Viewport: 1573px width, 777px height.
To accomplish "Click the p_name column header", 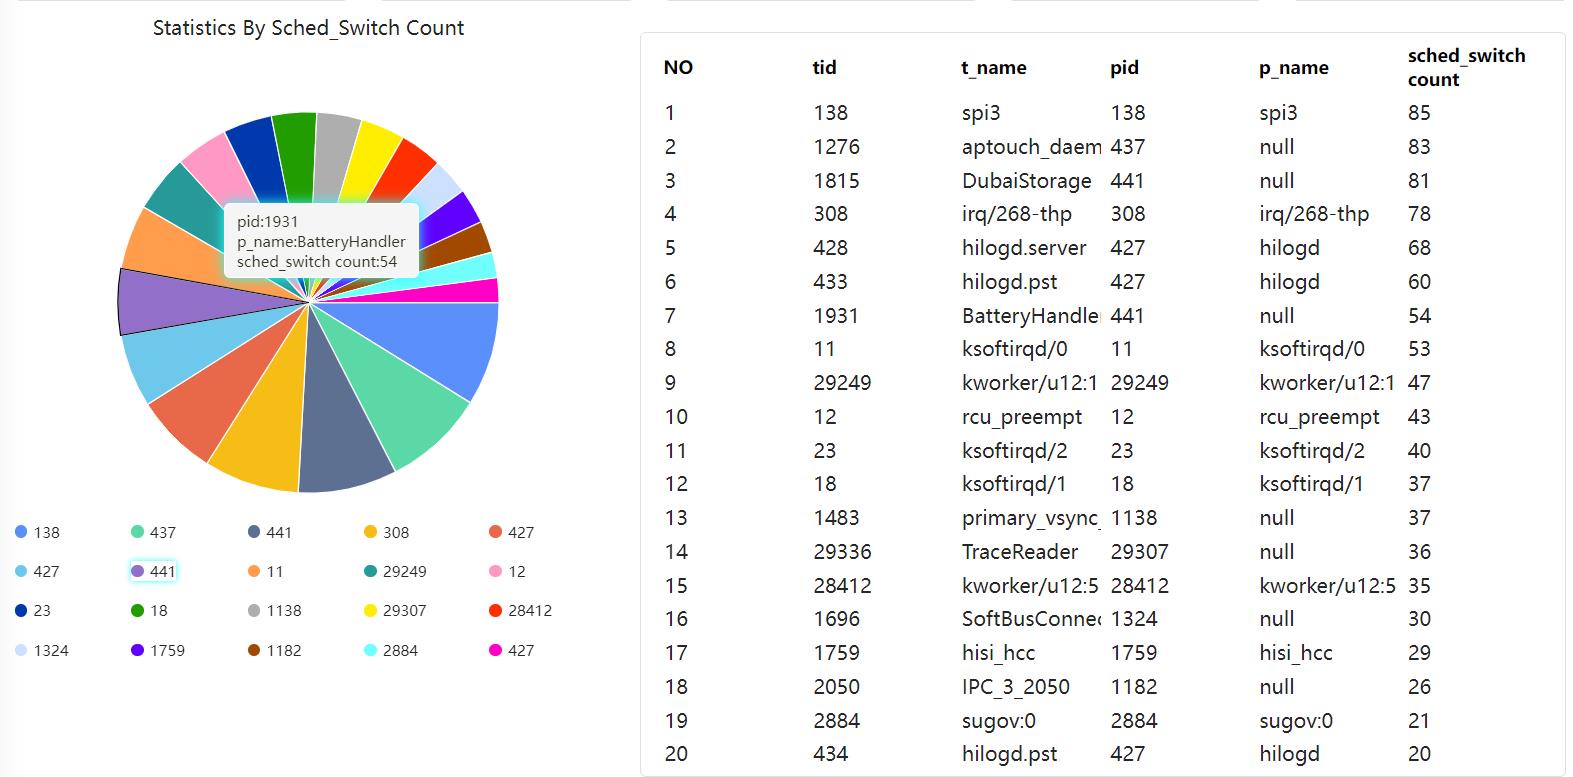I will click(x=1293, y=67).
